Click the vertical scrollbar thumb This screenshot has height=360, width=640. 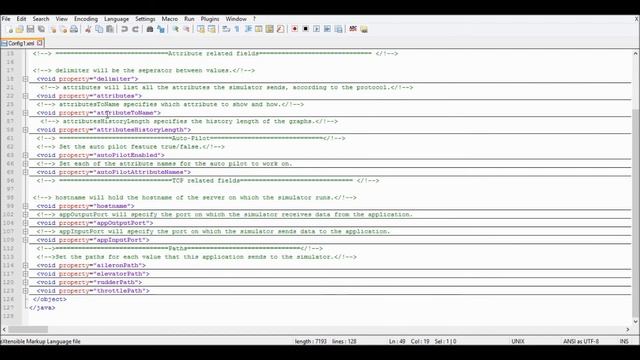(x=636, y=212)
